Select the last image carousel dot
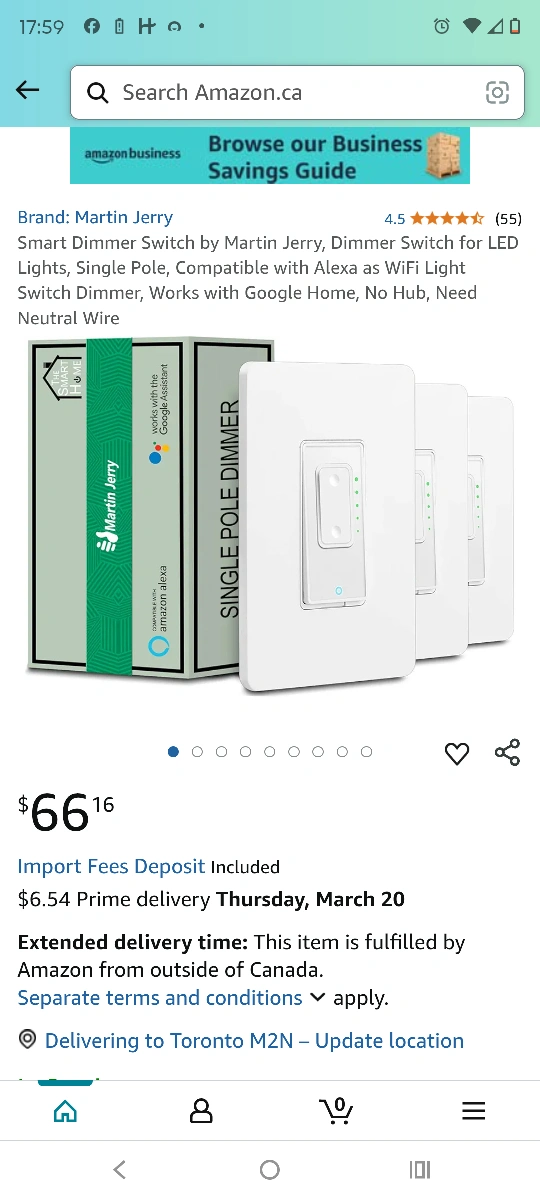Screen dimensions: 540x1200 point(367,752)
